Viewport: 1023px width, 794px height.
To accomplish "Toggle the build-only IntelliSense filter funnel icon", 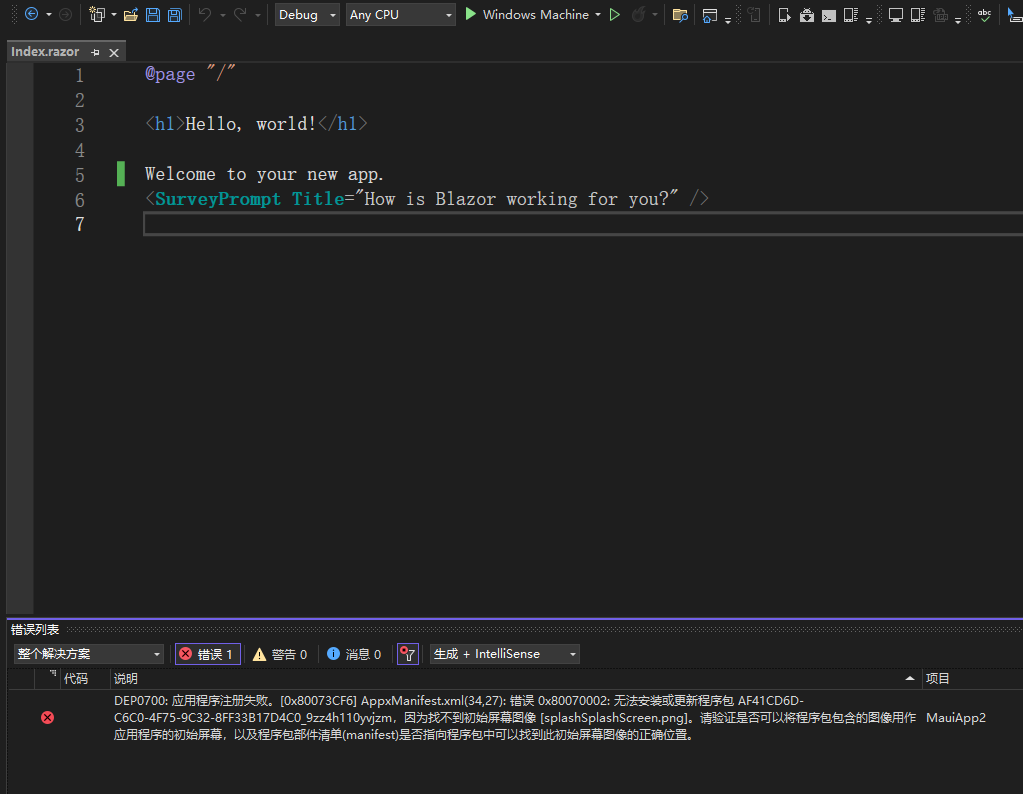I will (408, 654).
